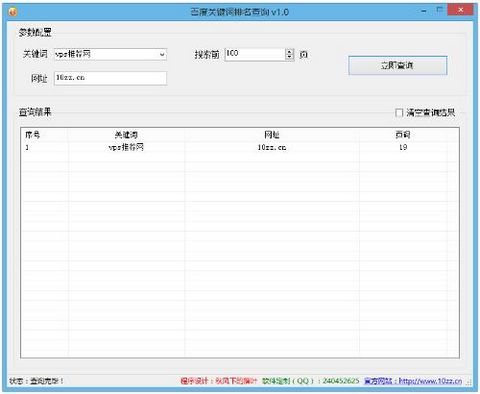Open the 关键词 keyword dropdown
Image resolution: width=480 pixels, height=394 pixels.
click(162, 54)
